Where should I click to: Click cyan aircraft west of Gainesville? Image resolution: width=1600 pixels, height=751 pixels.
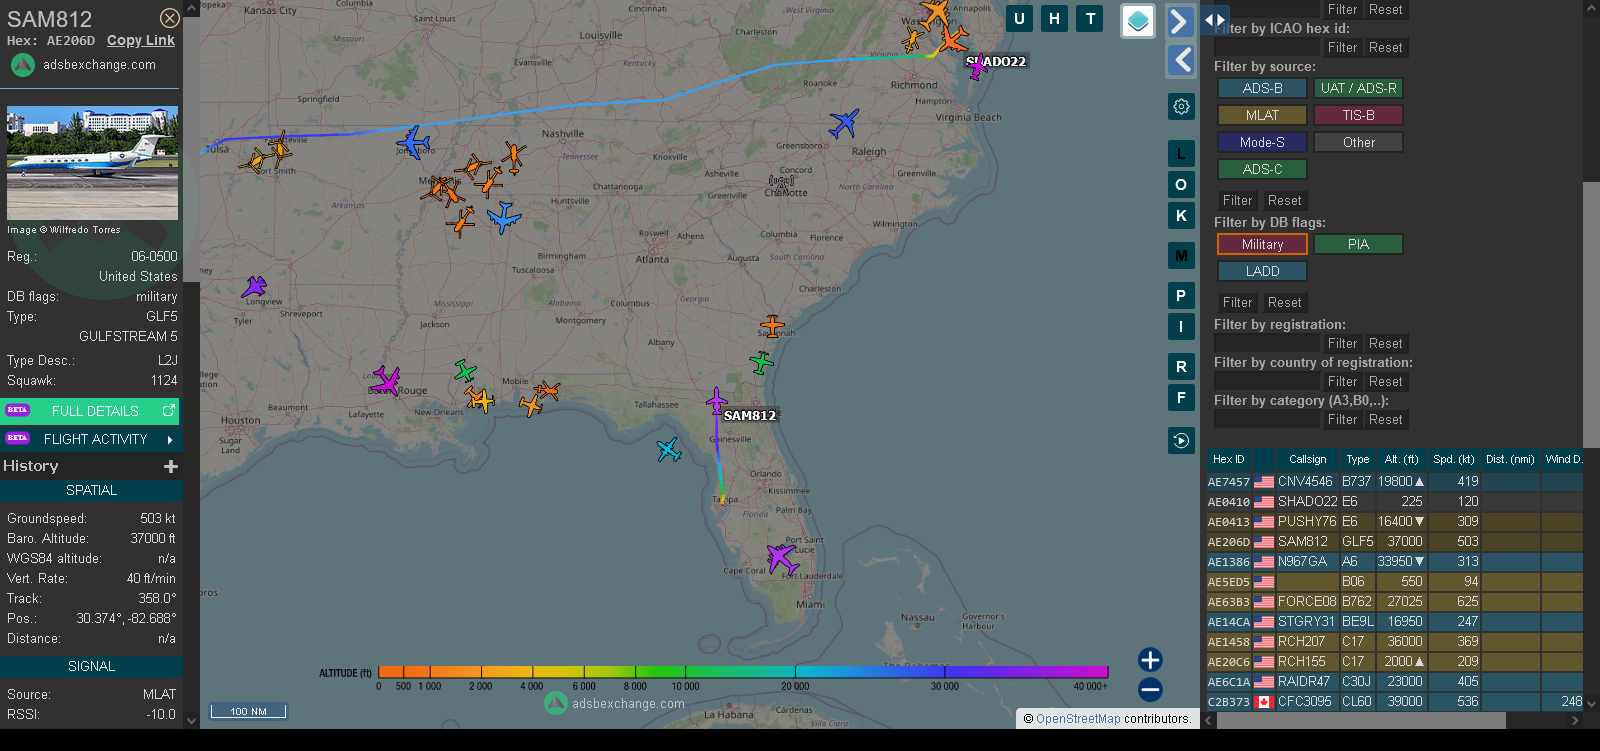(x=669, y=450)
